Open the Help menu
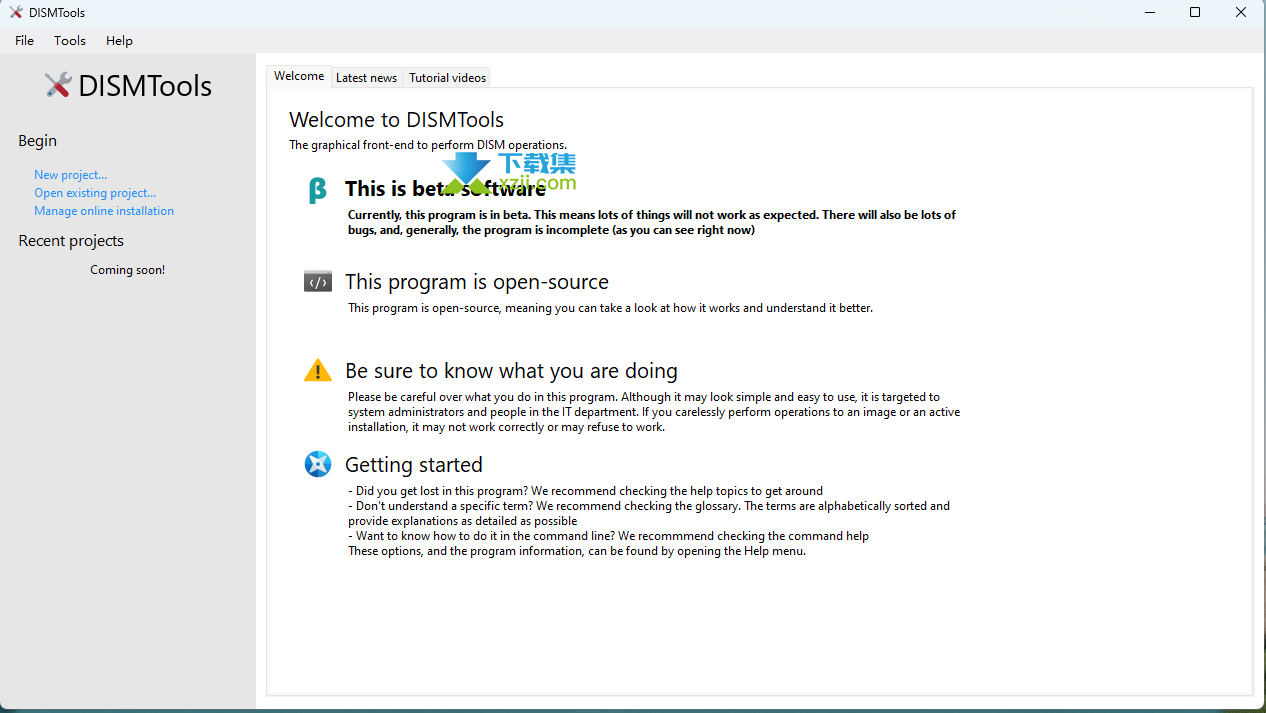 coord(119,41)
